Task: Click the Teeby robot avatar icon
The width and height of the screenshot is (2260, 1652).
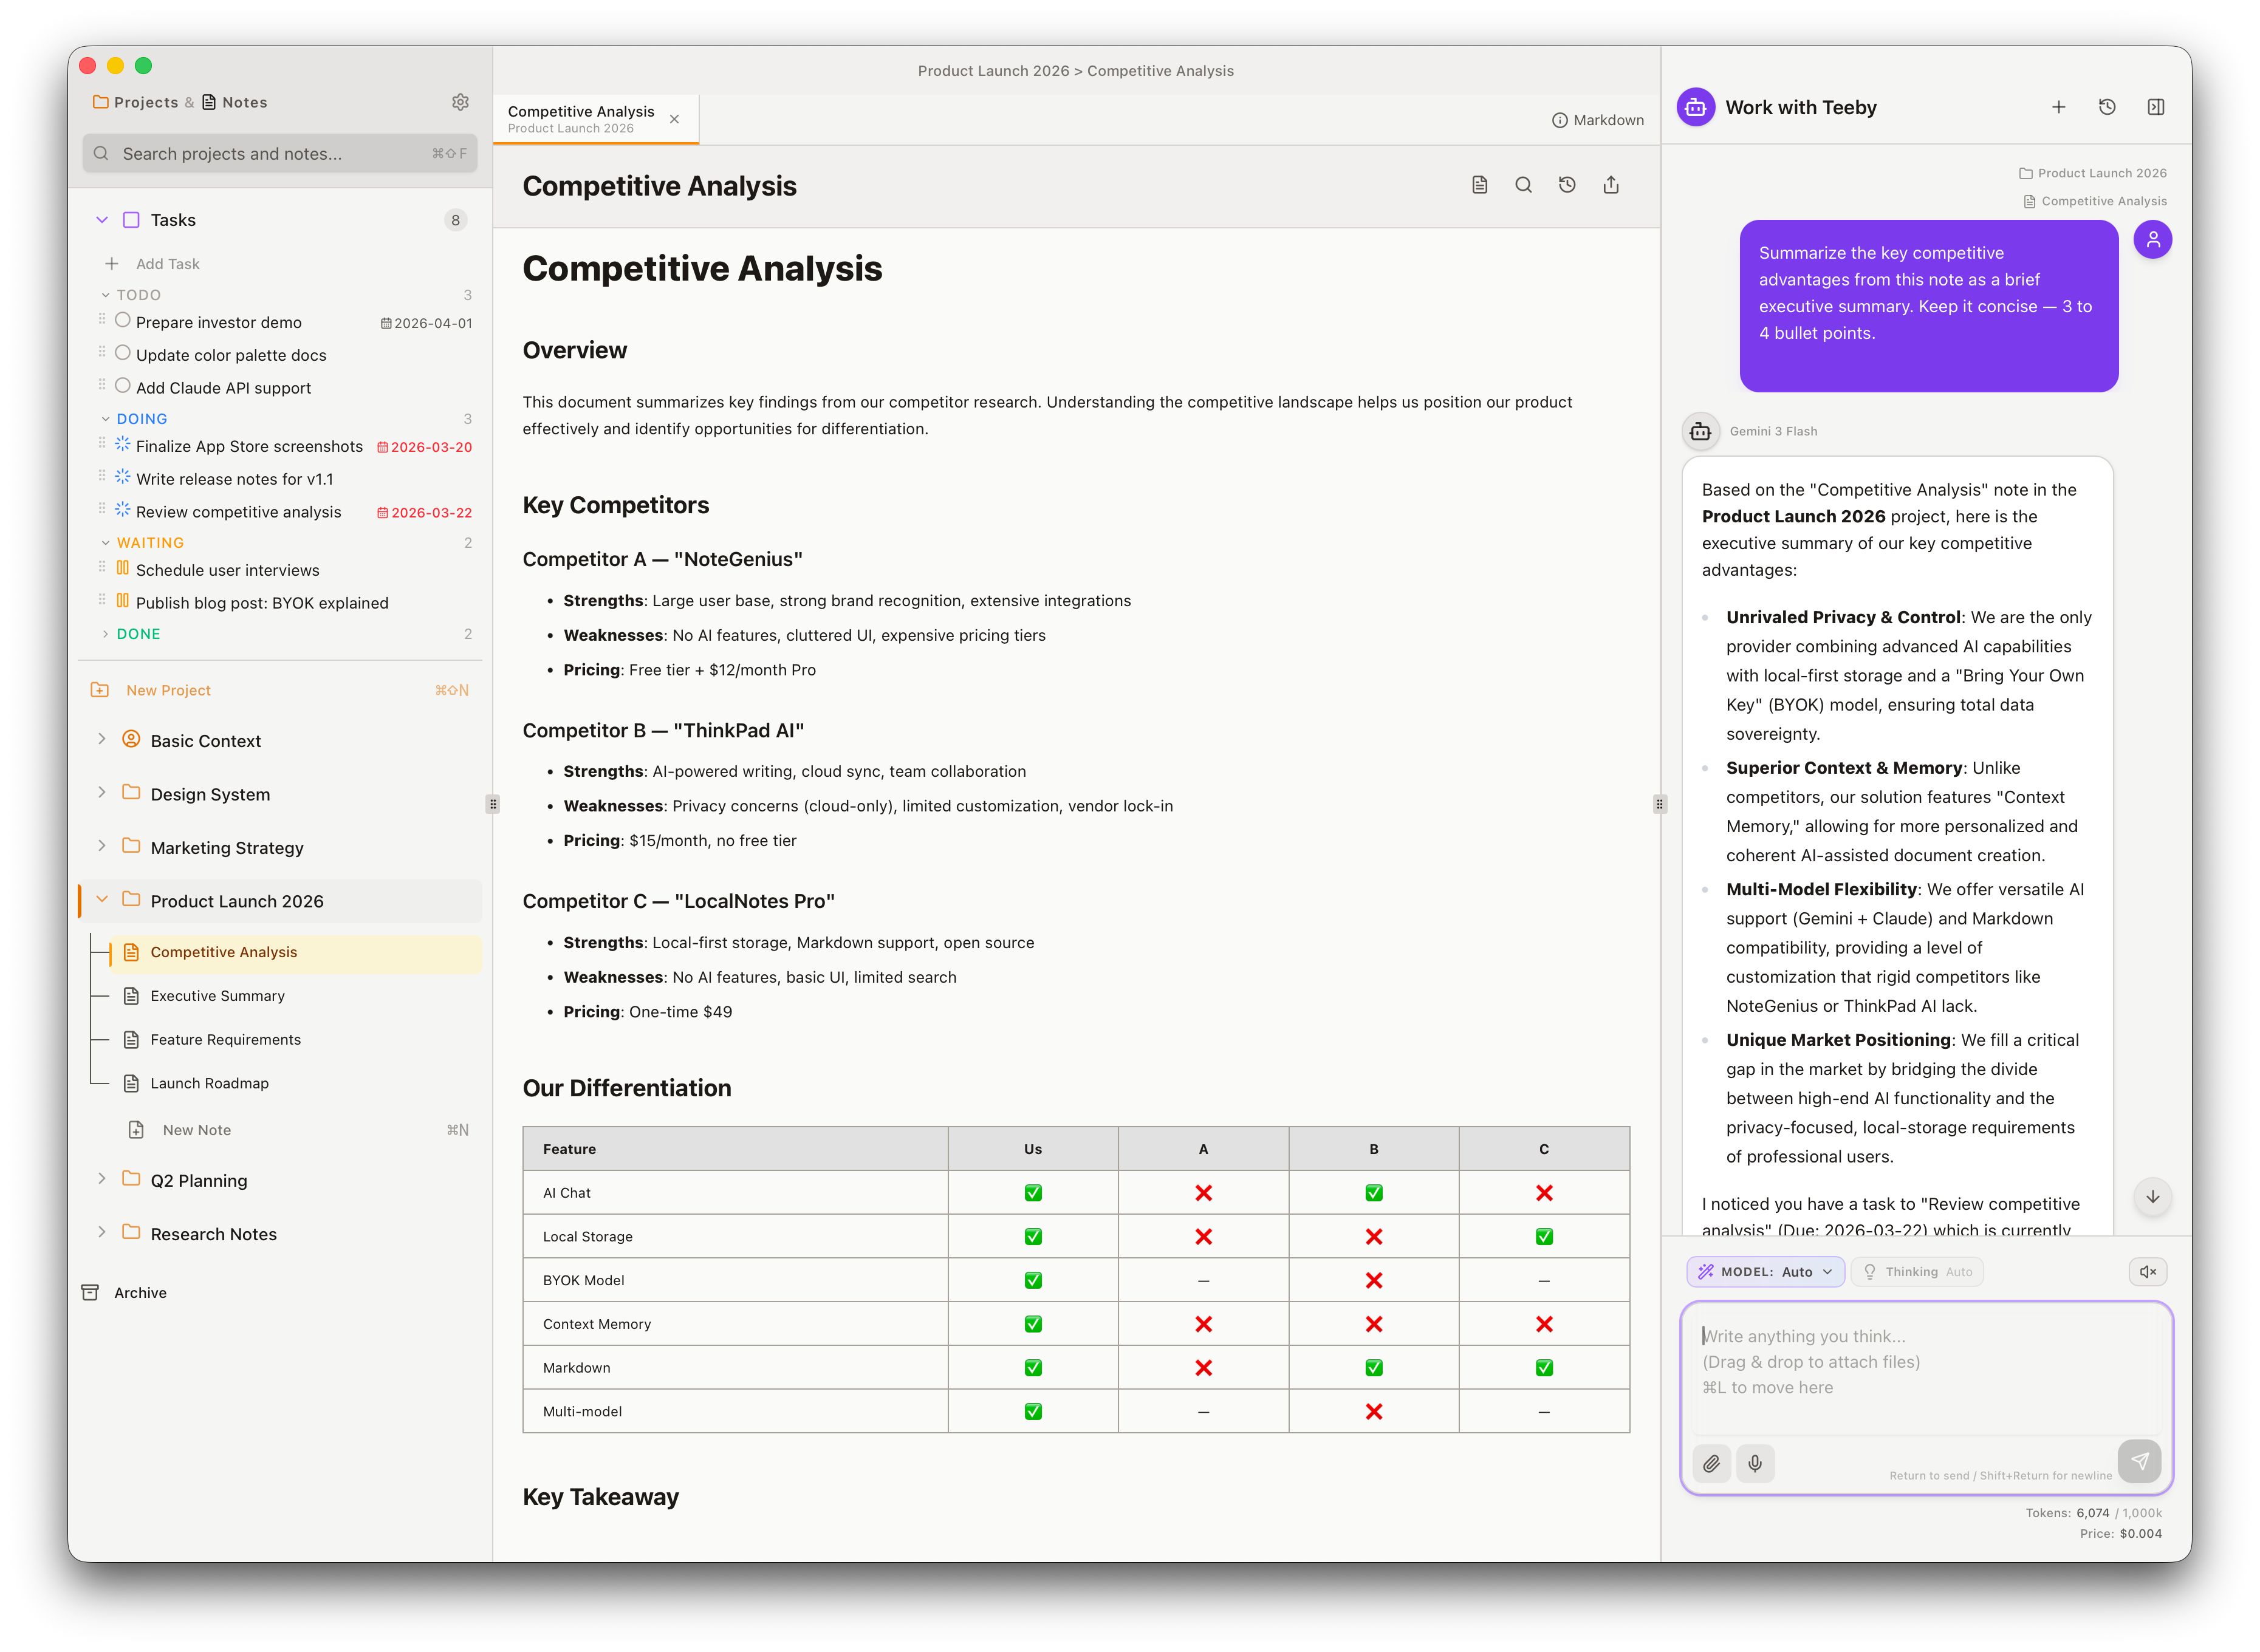Action: (x=1696, y=107)
